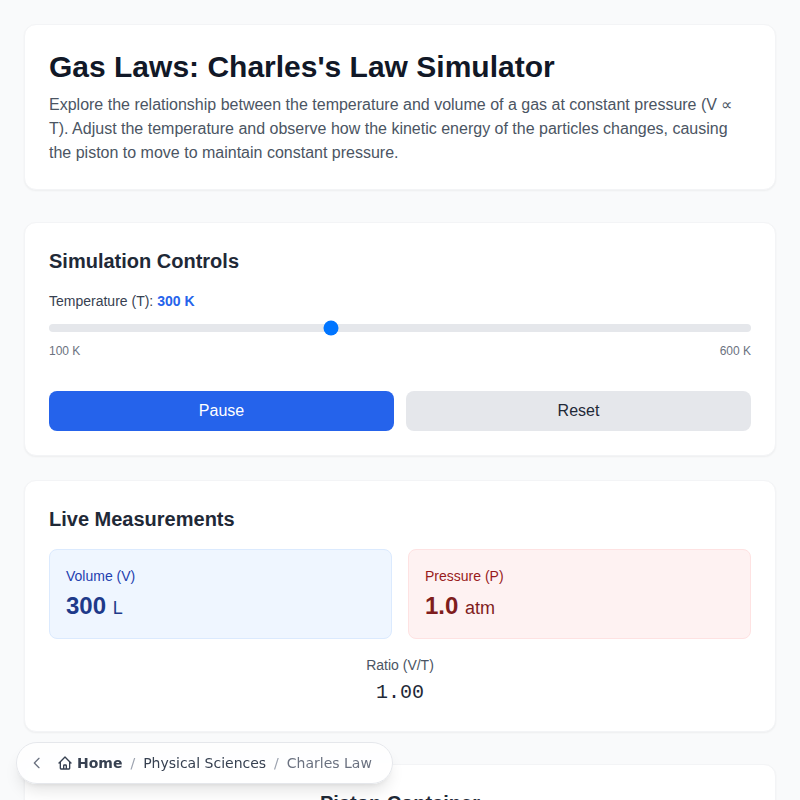
Task: Select the Ratio (V/T) readout
Action: [x=399, y=678]
